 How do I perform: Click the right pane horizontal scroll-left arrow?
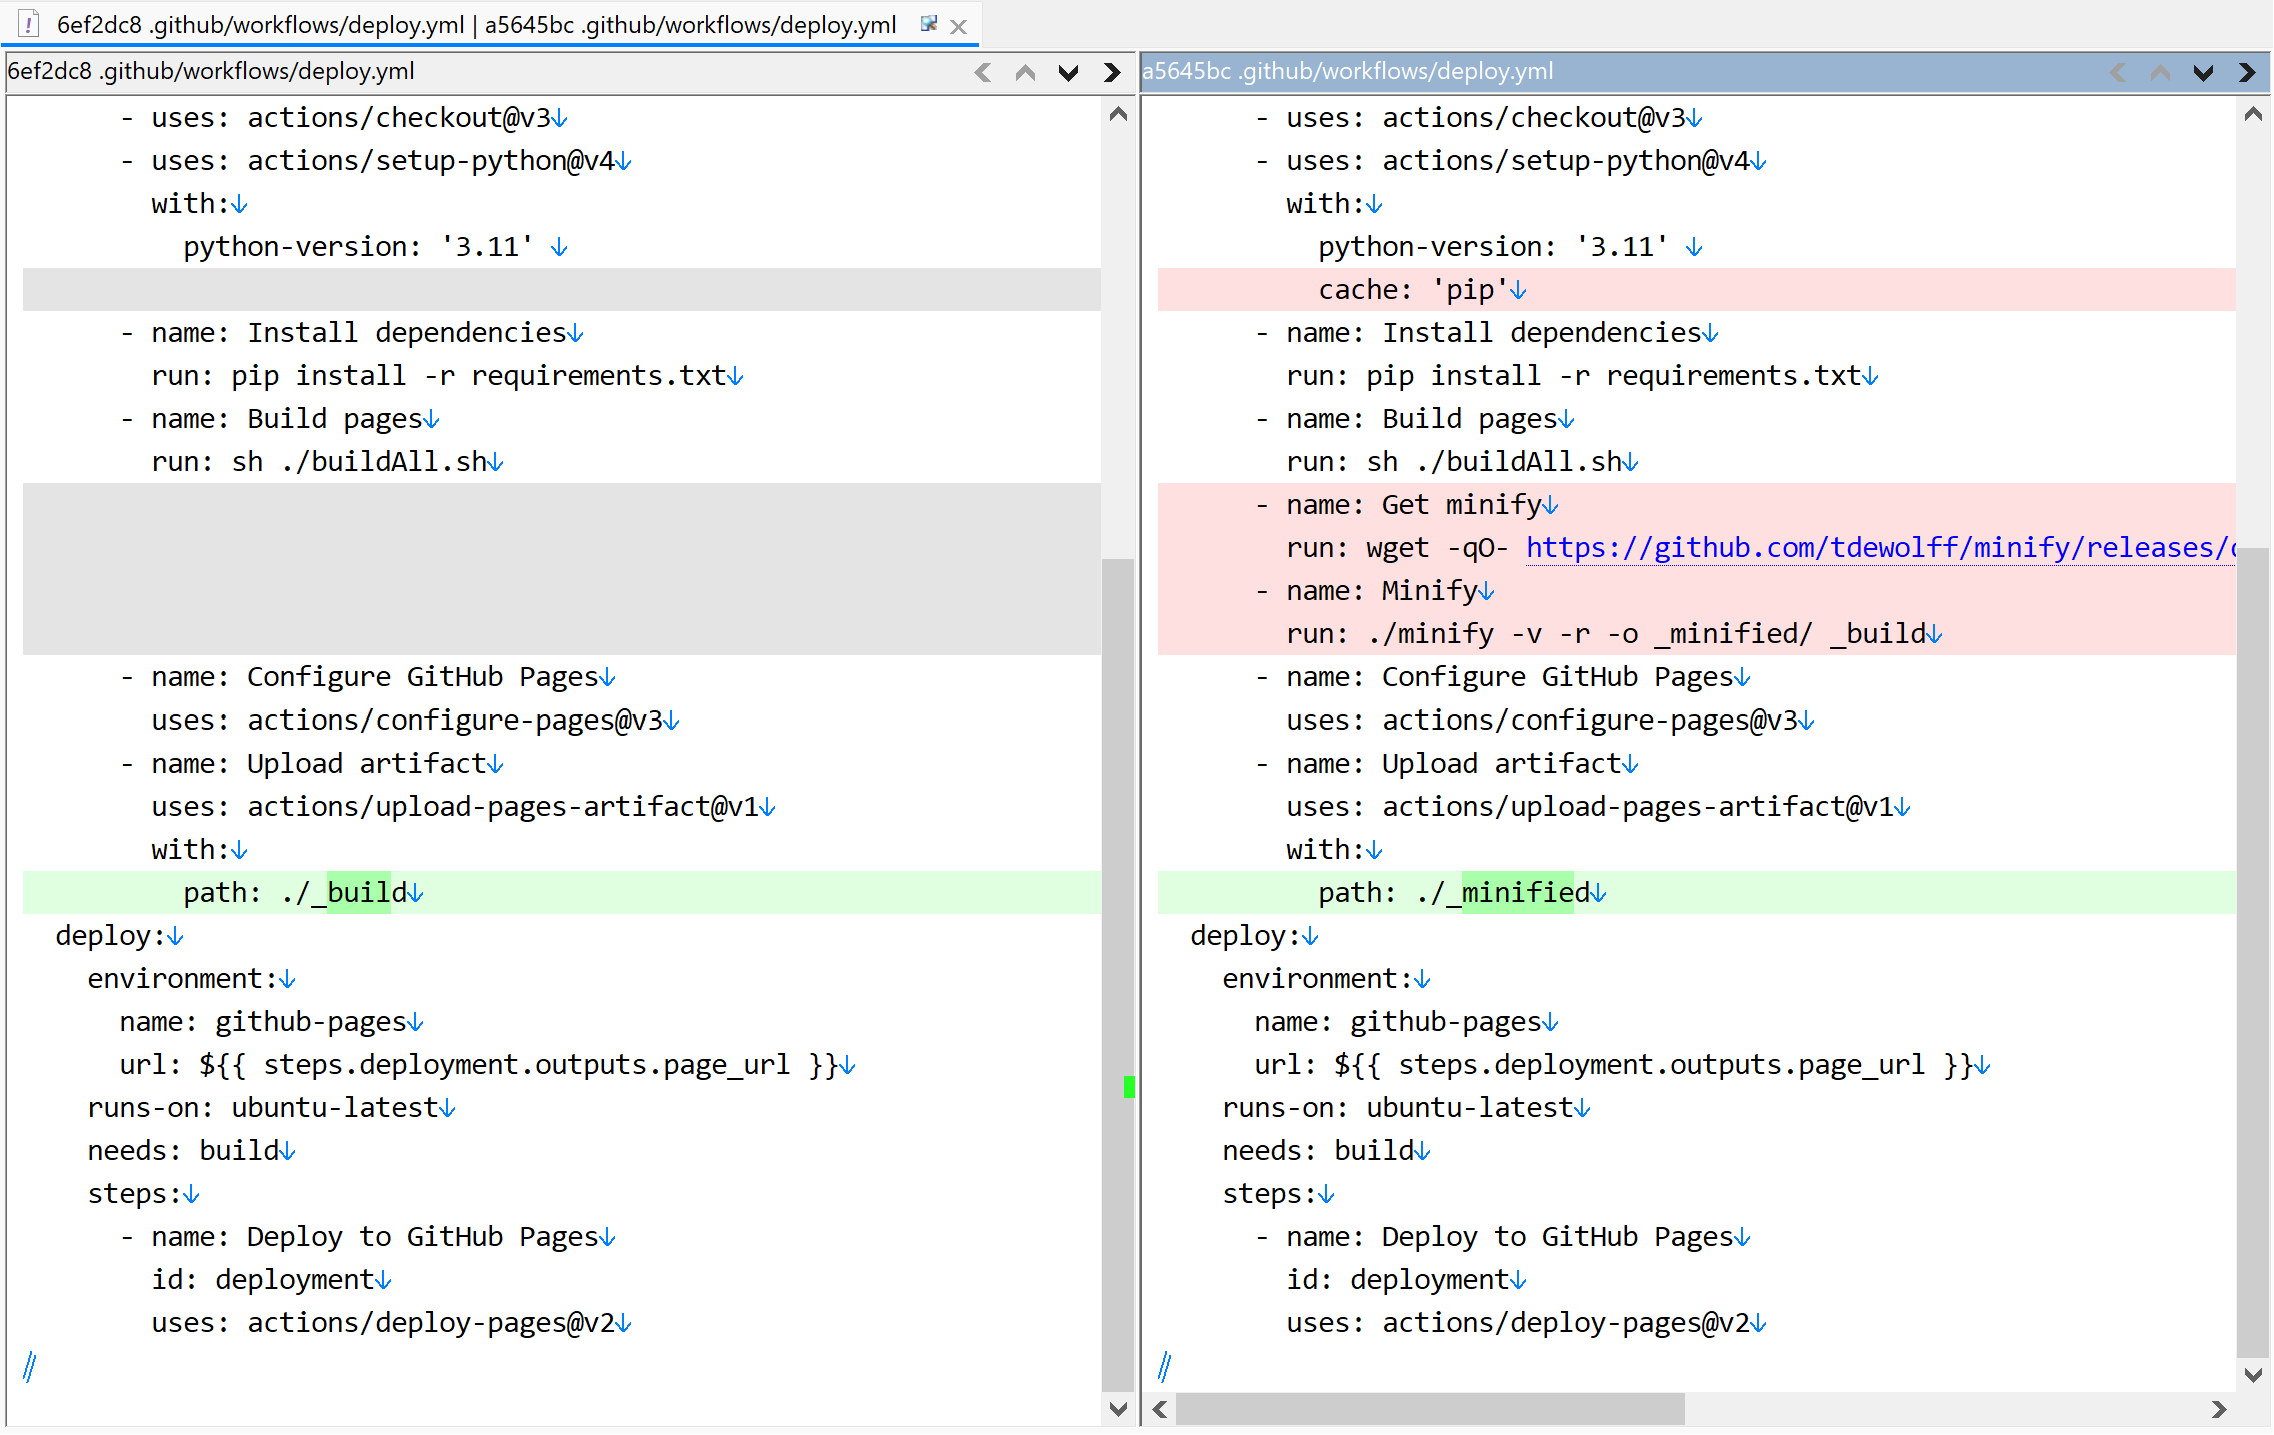click(1160, 1409)
